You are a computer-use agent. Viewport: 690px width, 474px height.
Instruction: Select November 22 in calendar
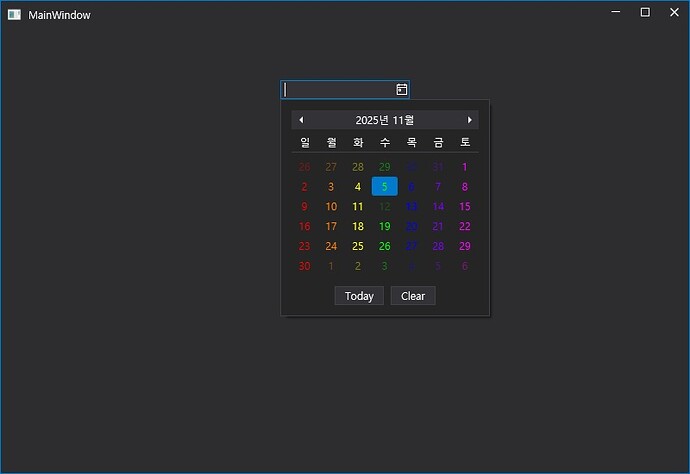pos(465,226)
